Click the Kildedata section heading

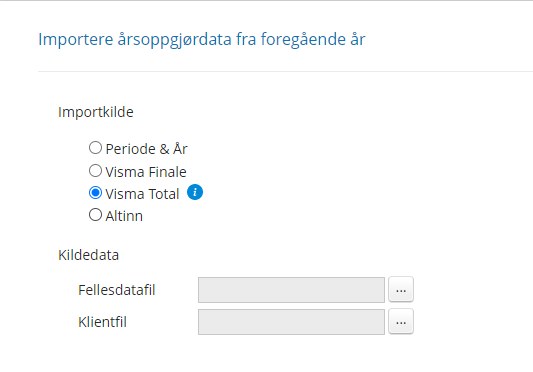click(88, 255)
